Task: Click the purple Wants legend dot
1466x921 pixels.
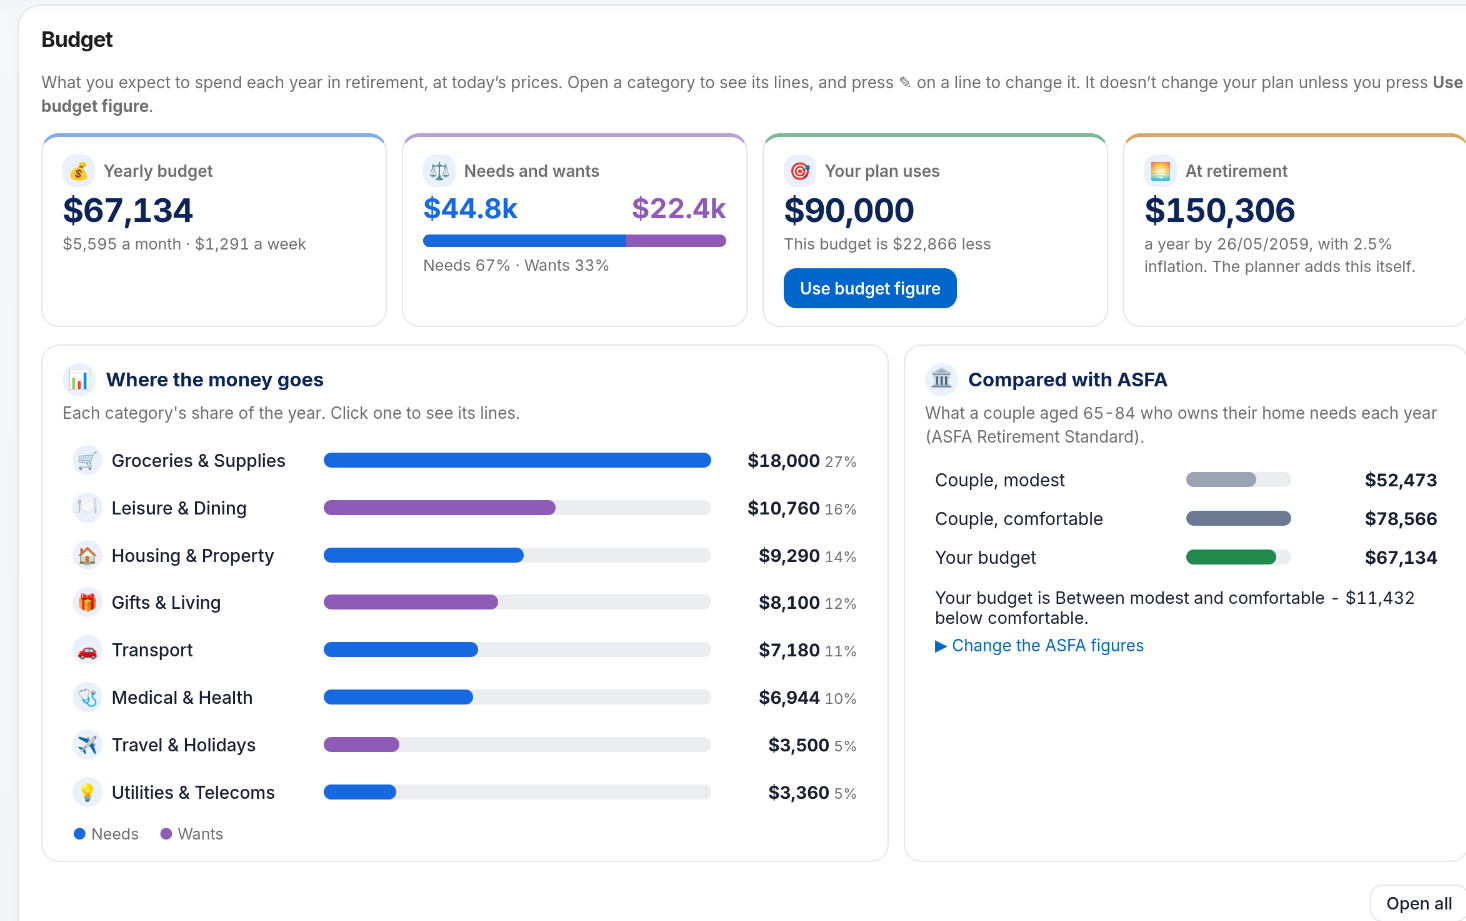Action: coord(166,834)
